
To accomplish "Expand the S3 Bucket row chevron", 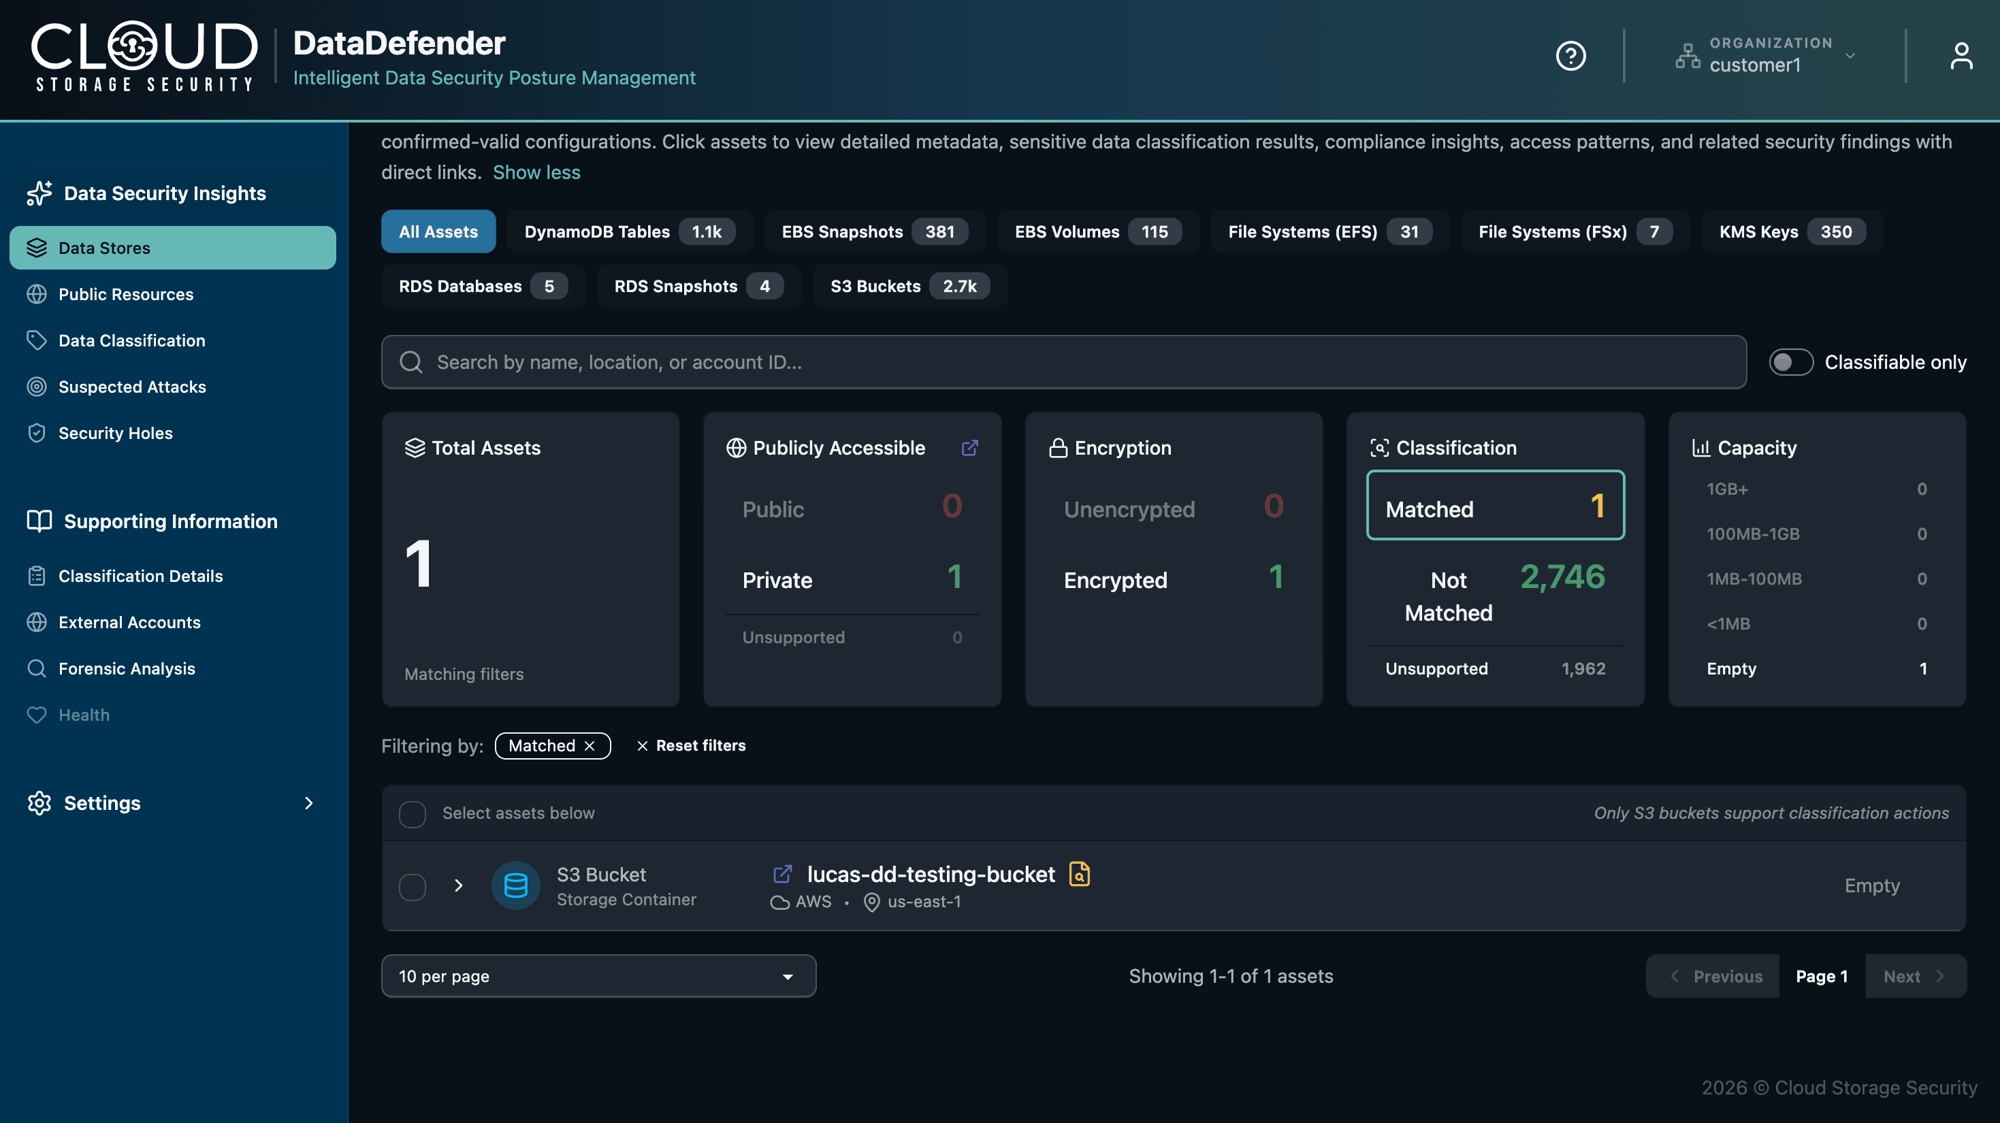I will click(x=458, y=886).
